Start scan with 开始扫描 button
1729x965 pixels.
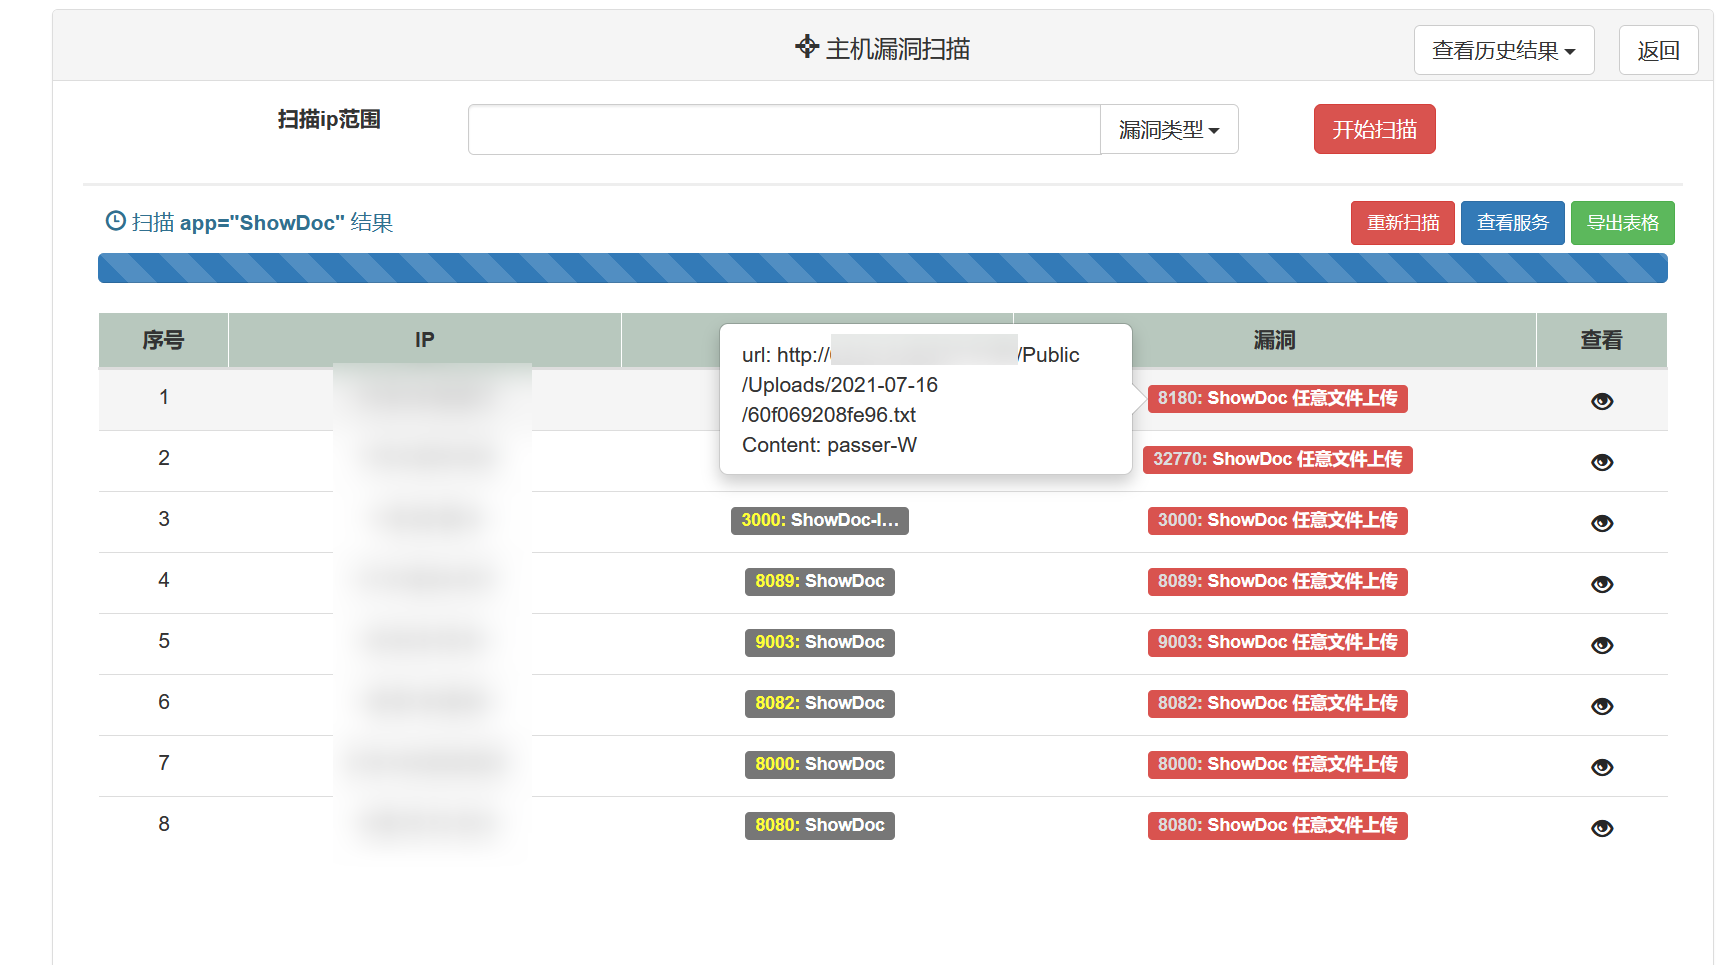pos(1374,129)
